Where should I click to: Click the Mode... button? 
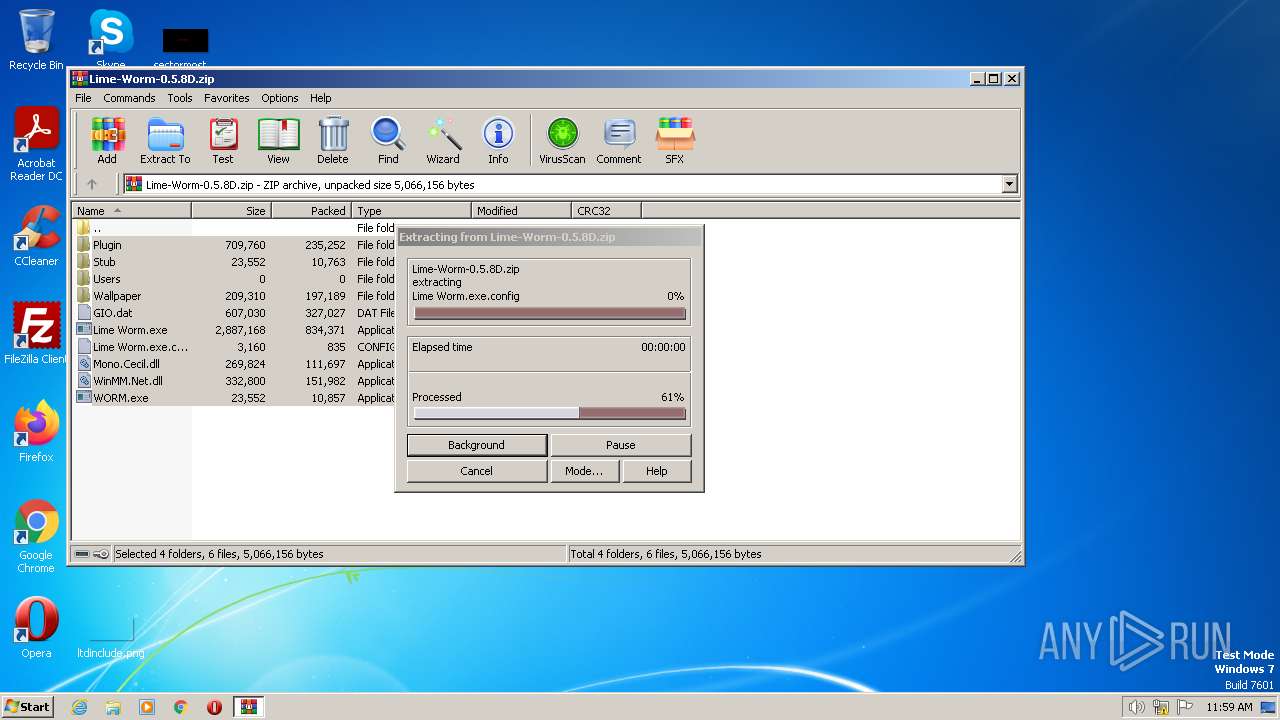click(x=584, y=471)
